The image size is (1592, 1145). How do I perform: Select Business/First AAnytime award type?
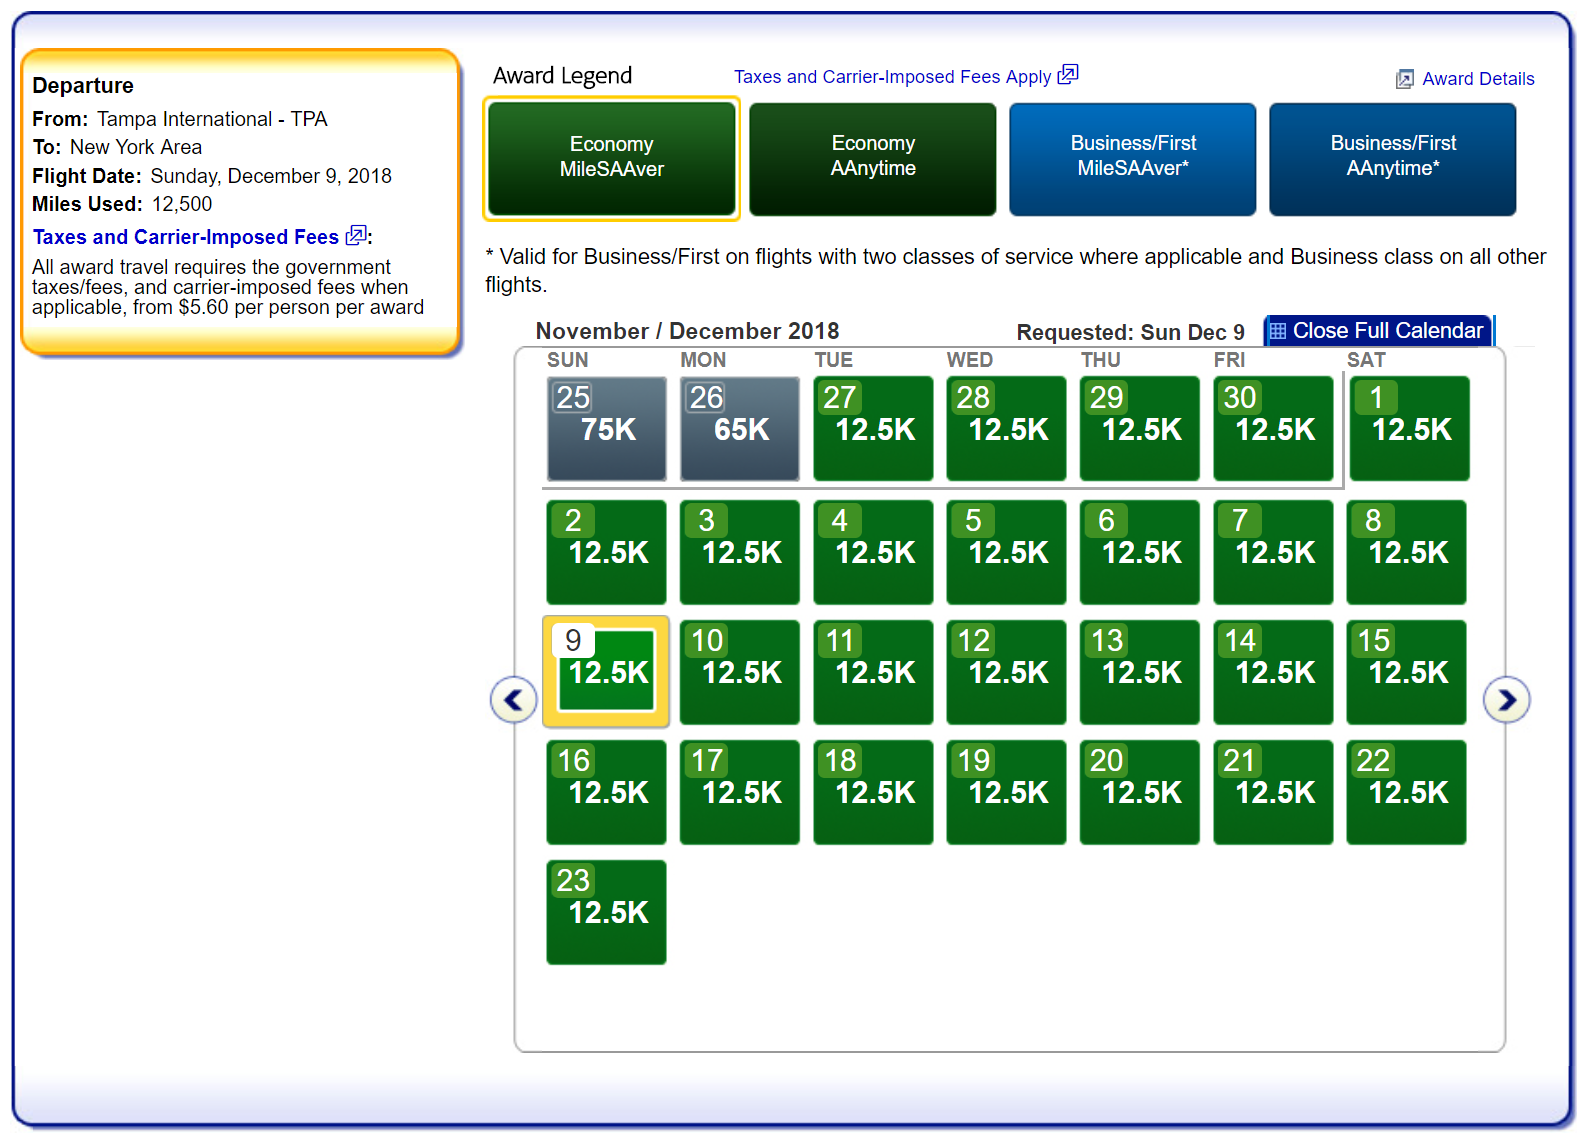click(x=1392, y=158)
